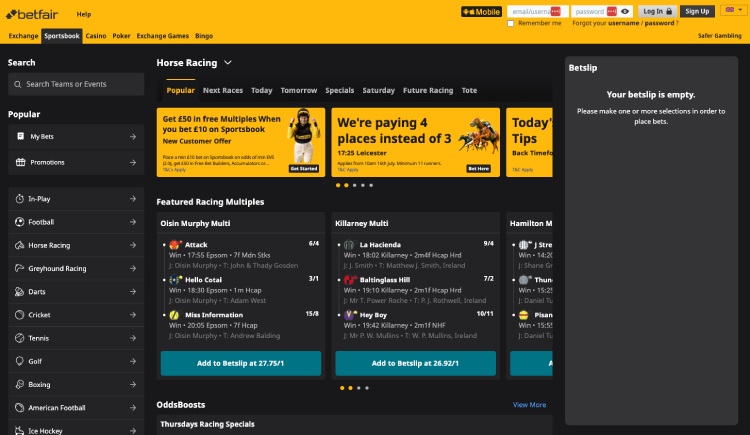Toggle password visibility eye icon
This screenshot has width=750, height=435.
(x=625, y=11)
